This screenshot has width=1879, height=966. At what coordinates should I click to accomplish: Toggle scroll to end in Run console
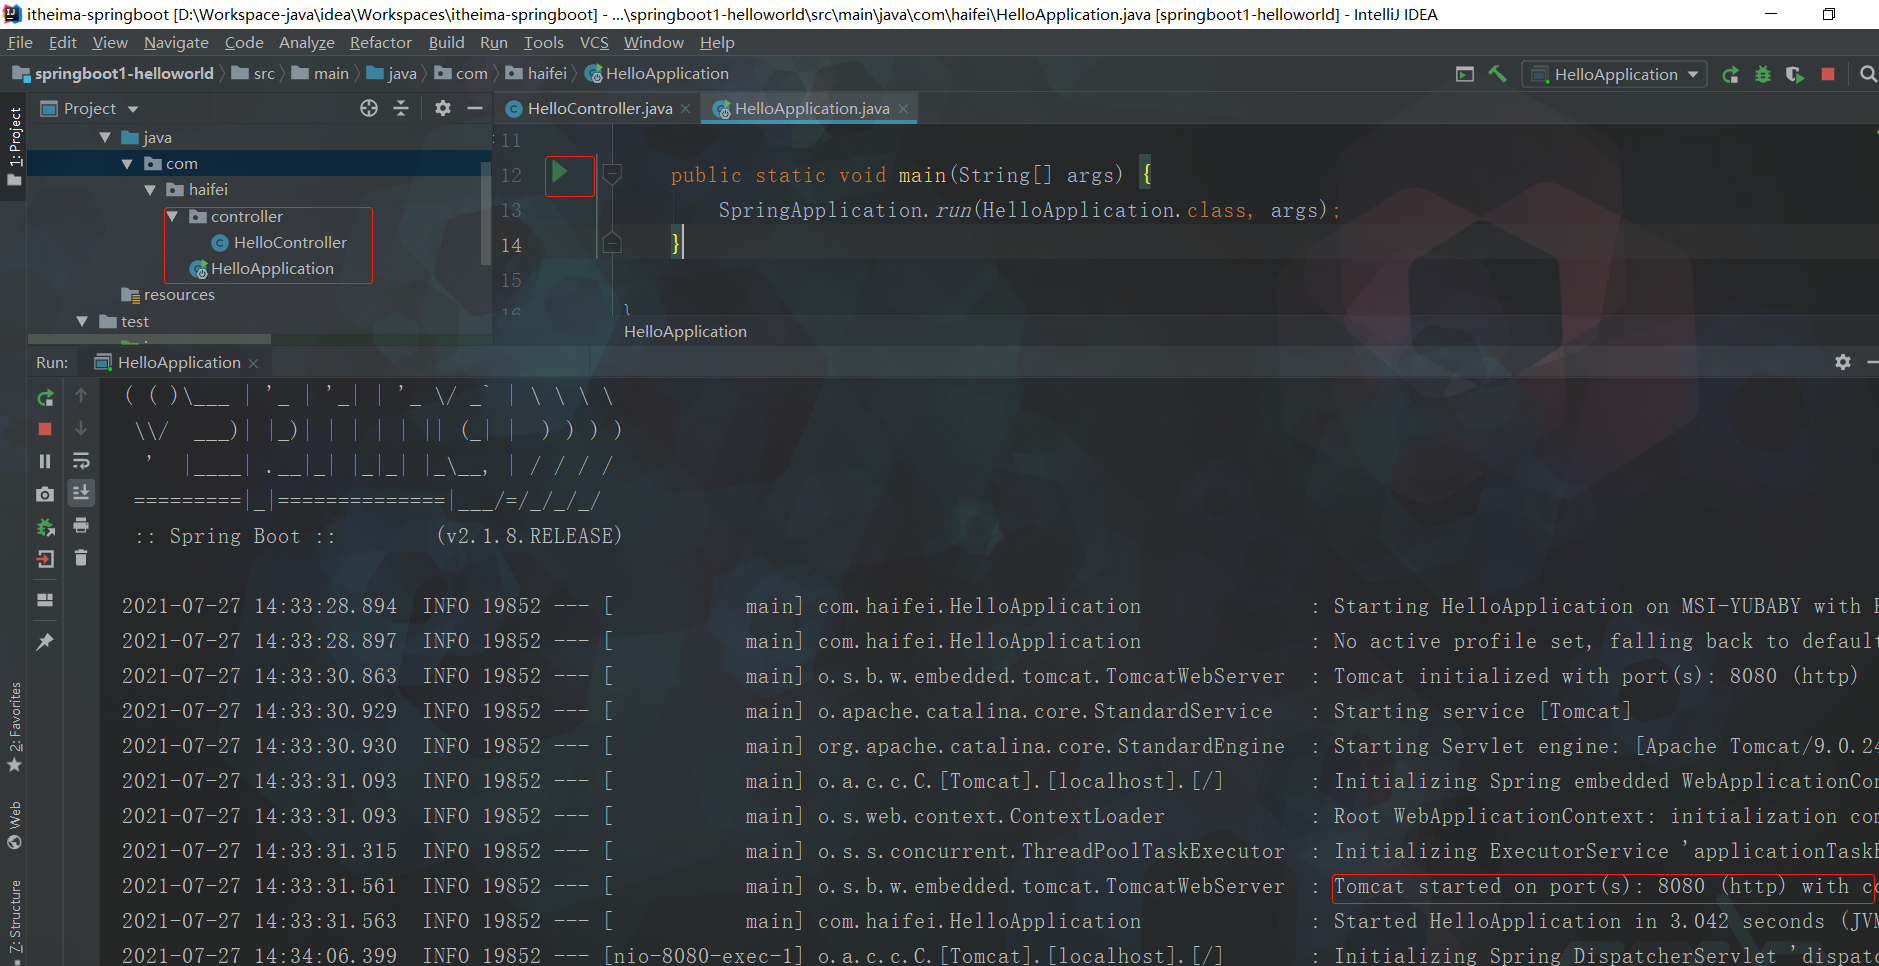(81, 492)
